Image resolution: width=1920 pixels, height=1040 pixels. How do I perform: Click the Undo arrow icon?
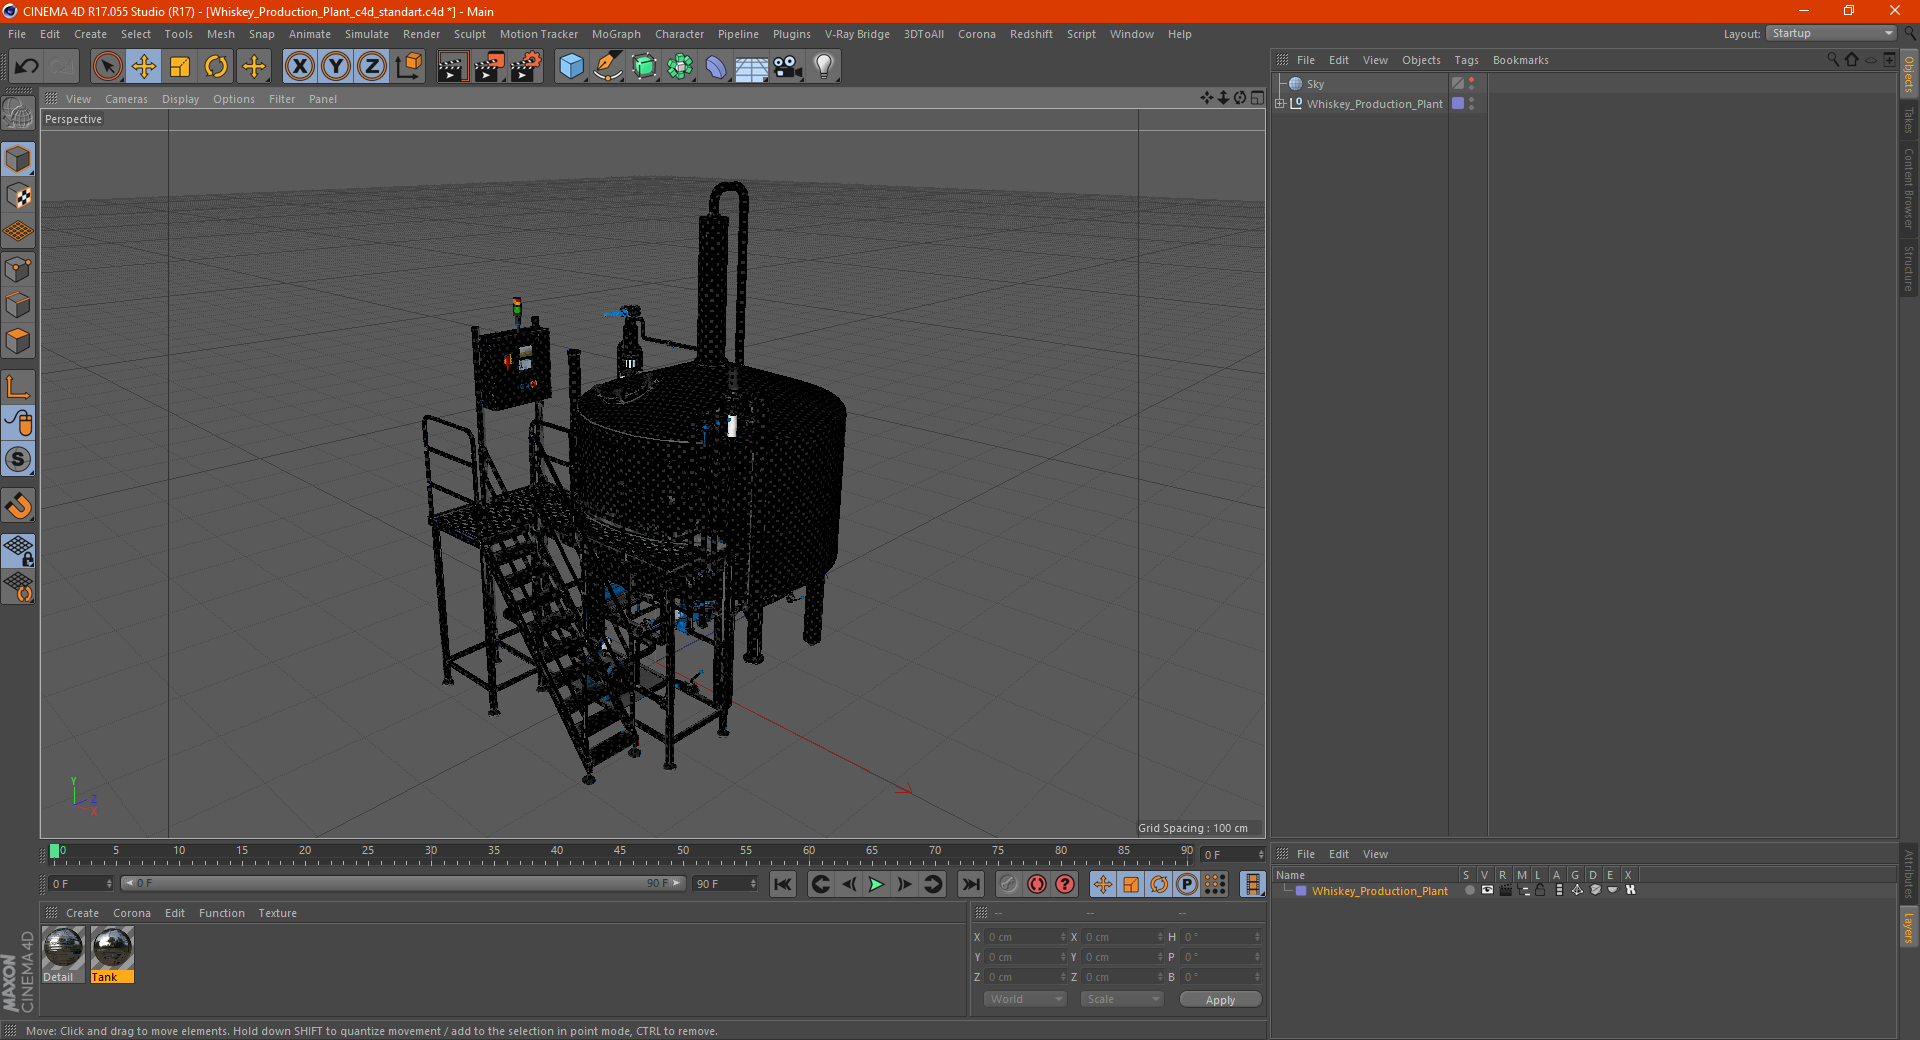(26, 67)
